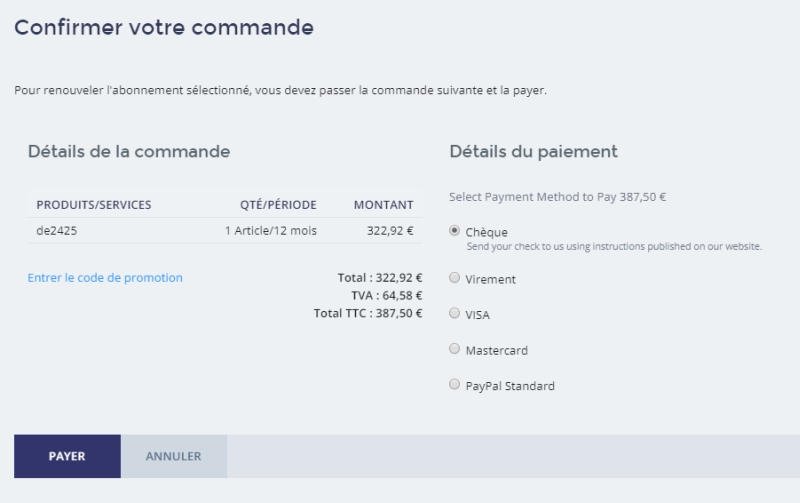Click the 'Send your check to us' description
800x503 pixels.
pos(614,246)
